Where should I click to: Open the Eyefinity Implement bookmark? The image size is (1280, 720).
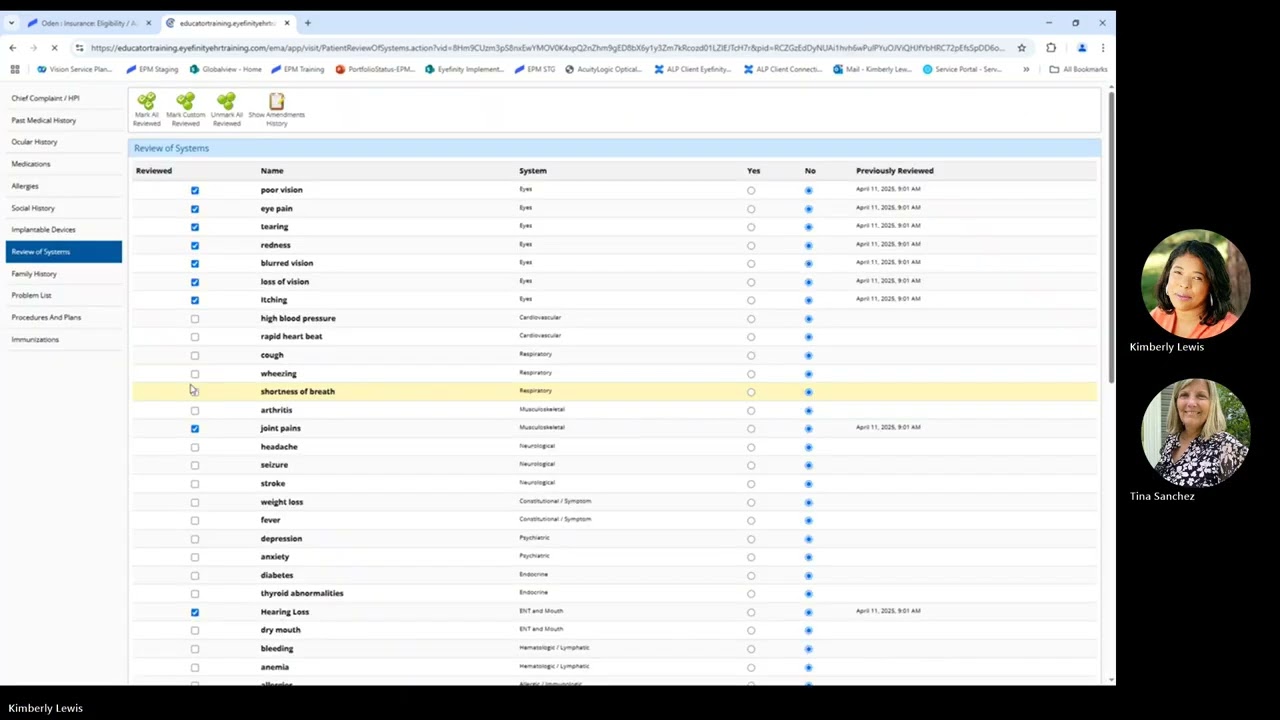tap(464, 69)
